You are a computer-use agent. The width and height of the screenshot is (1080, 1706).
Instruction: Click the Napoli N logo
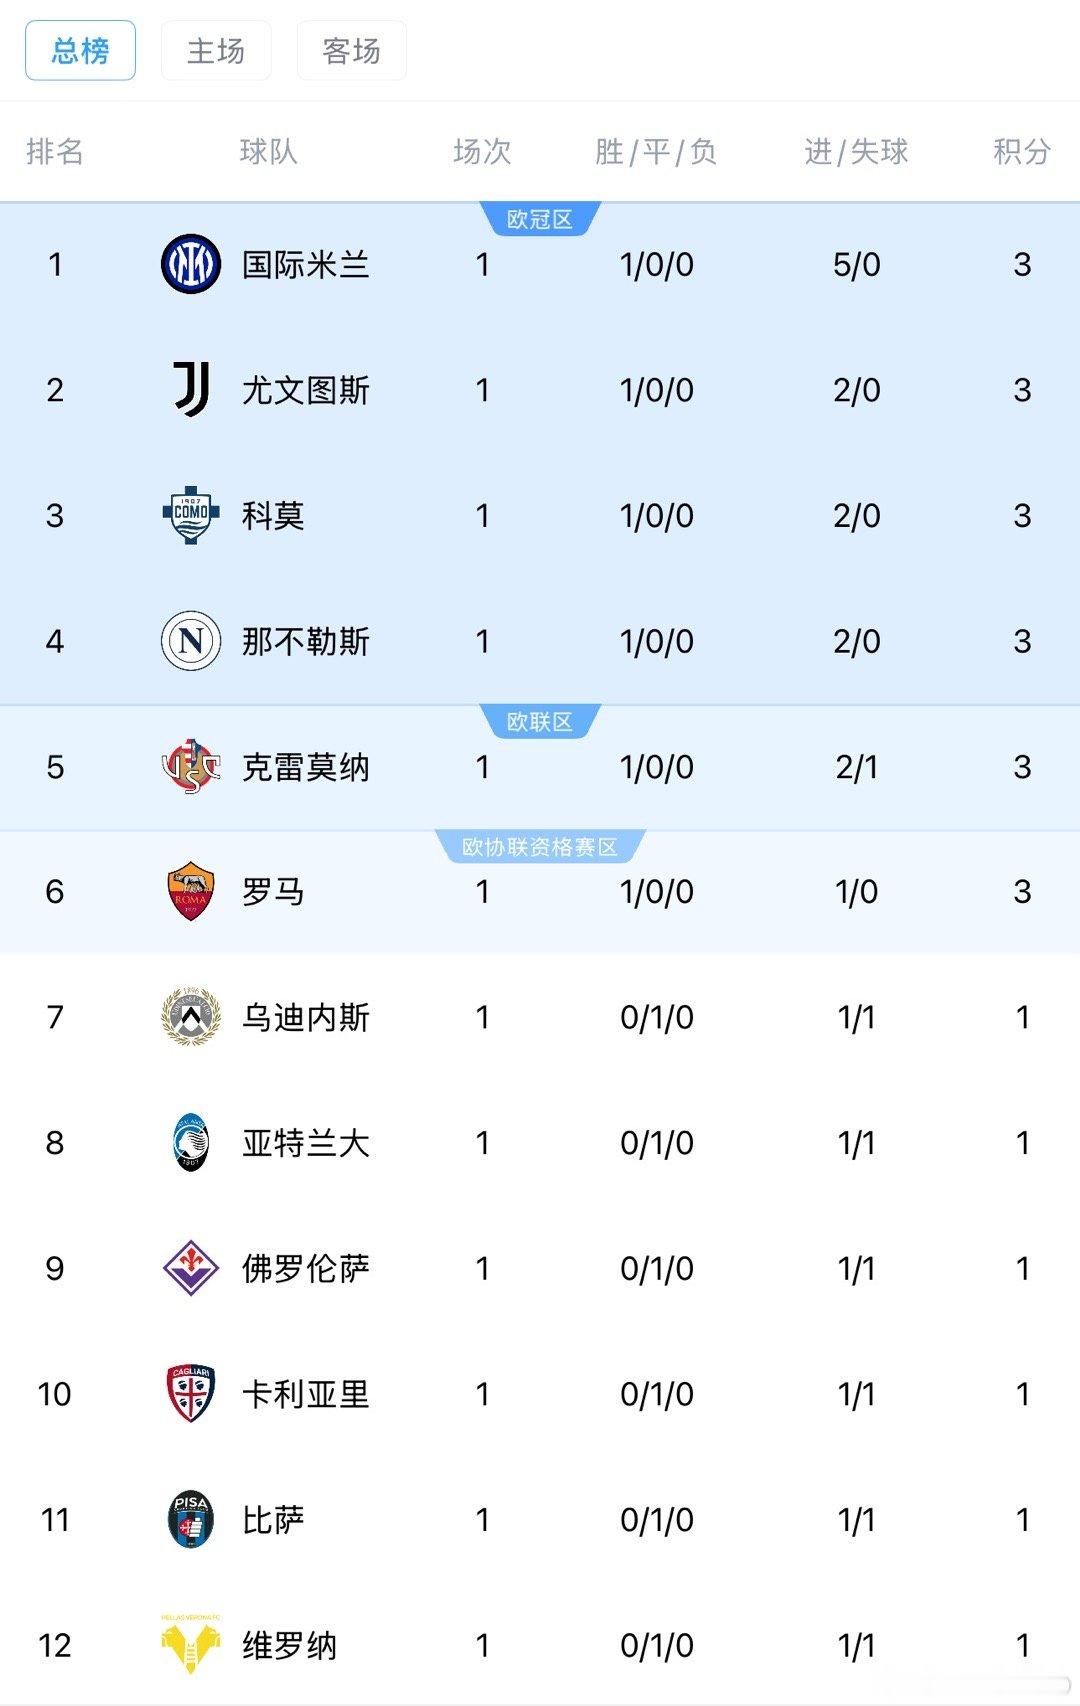tap(191, 641)
